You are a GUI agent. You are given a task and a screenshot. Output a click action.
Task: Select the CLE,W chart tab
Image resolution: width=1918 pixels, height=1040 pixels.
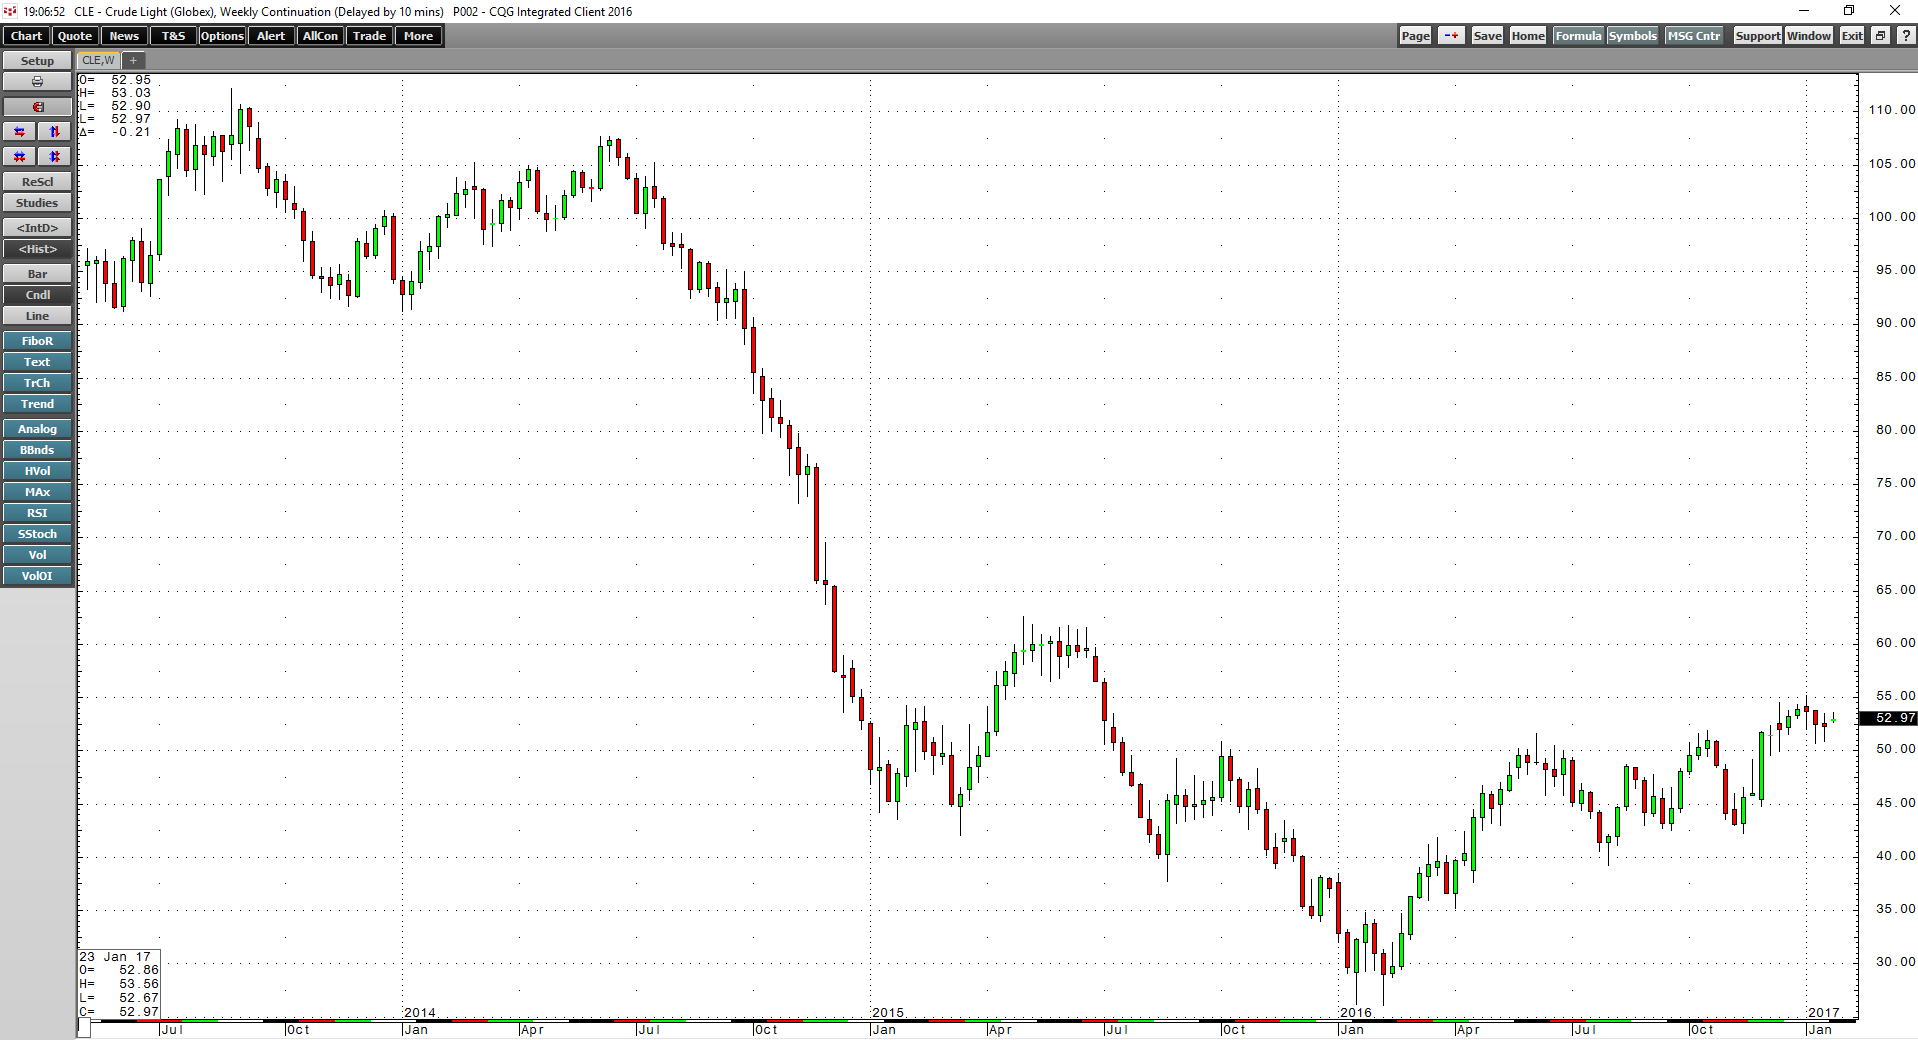pyautogui.click(x=99, y=61)
